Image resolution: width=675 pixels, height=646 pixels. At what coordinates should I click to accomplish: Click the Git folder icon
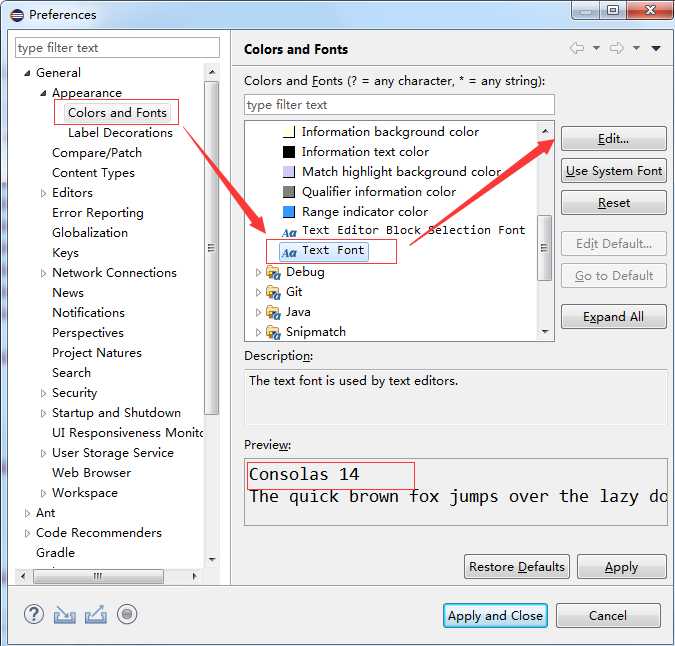click(273, 292)
